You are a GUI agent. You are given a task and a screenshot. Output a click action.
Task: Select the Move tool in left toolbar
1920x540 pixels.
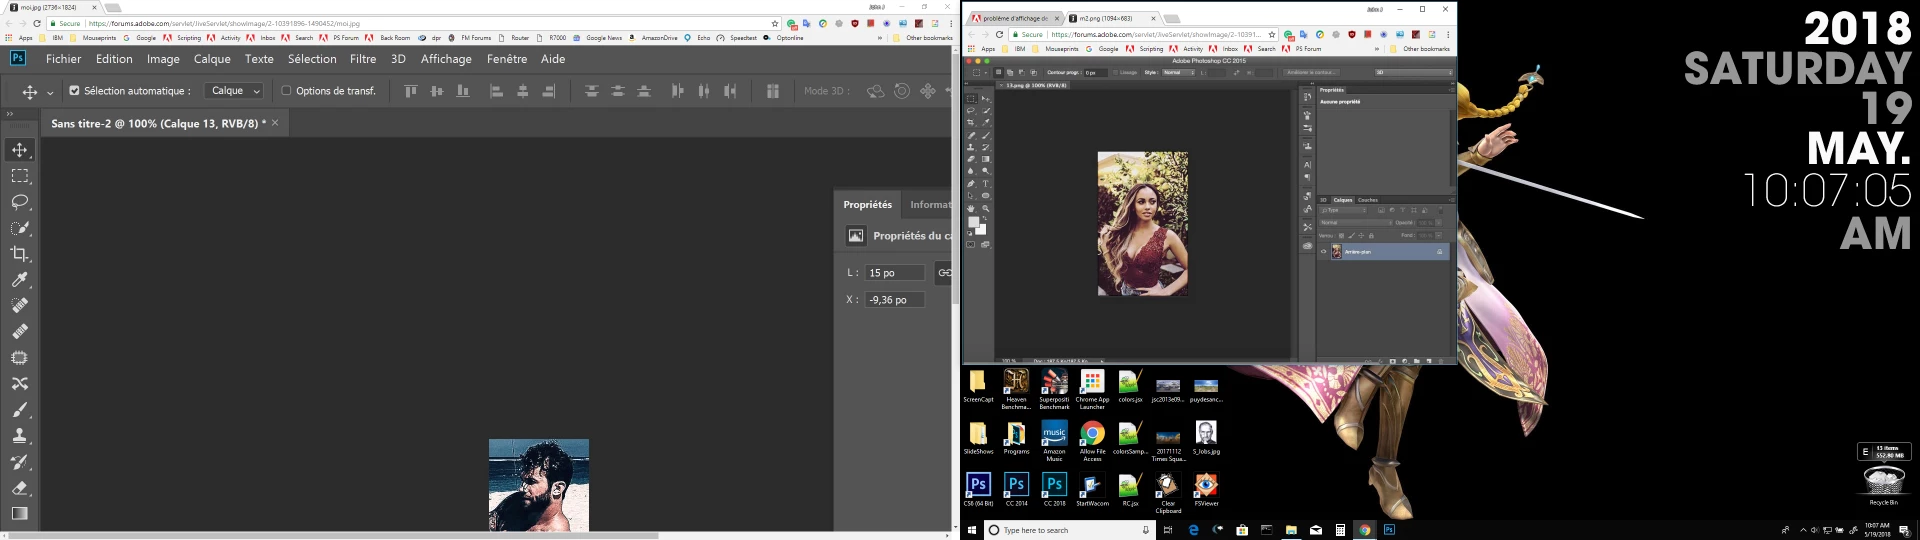point(20,150)
